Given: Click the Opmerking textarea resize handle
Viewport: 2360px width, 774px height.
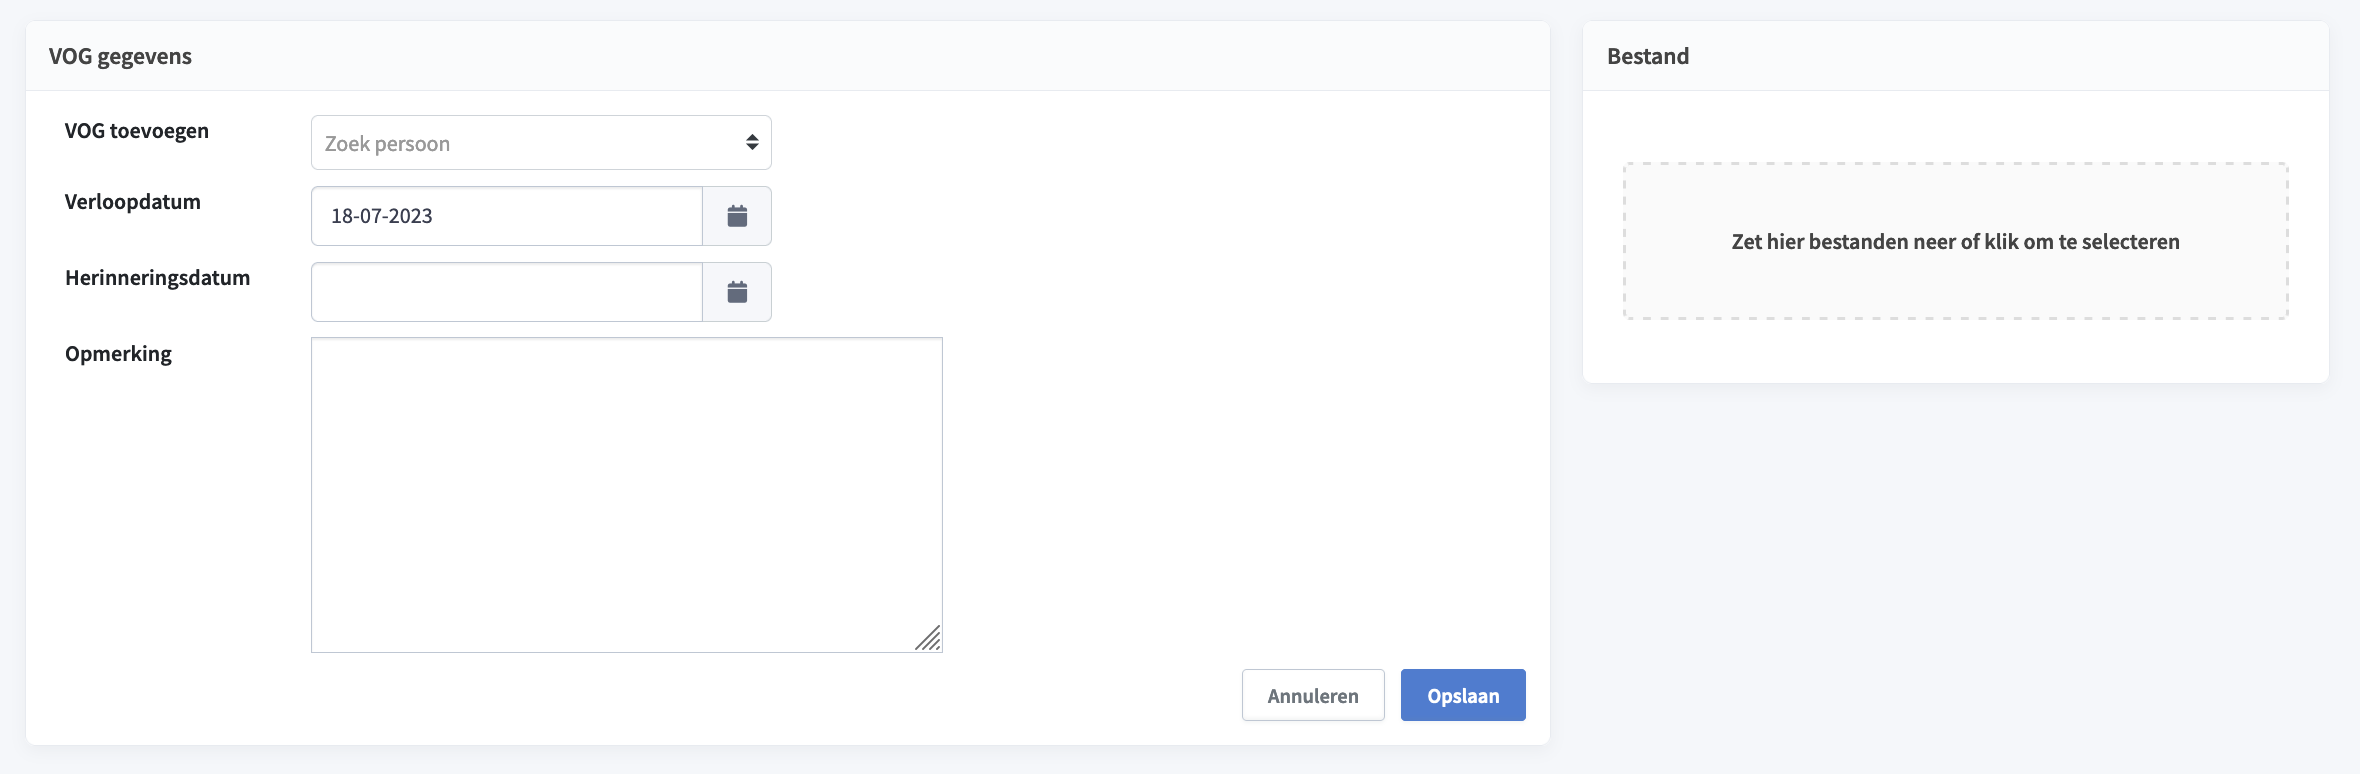Looking at the screenshot, I should click(929, 639).
